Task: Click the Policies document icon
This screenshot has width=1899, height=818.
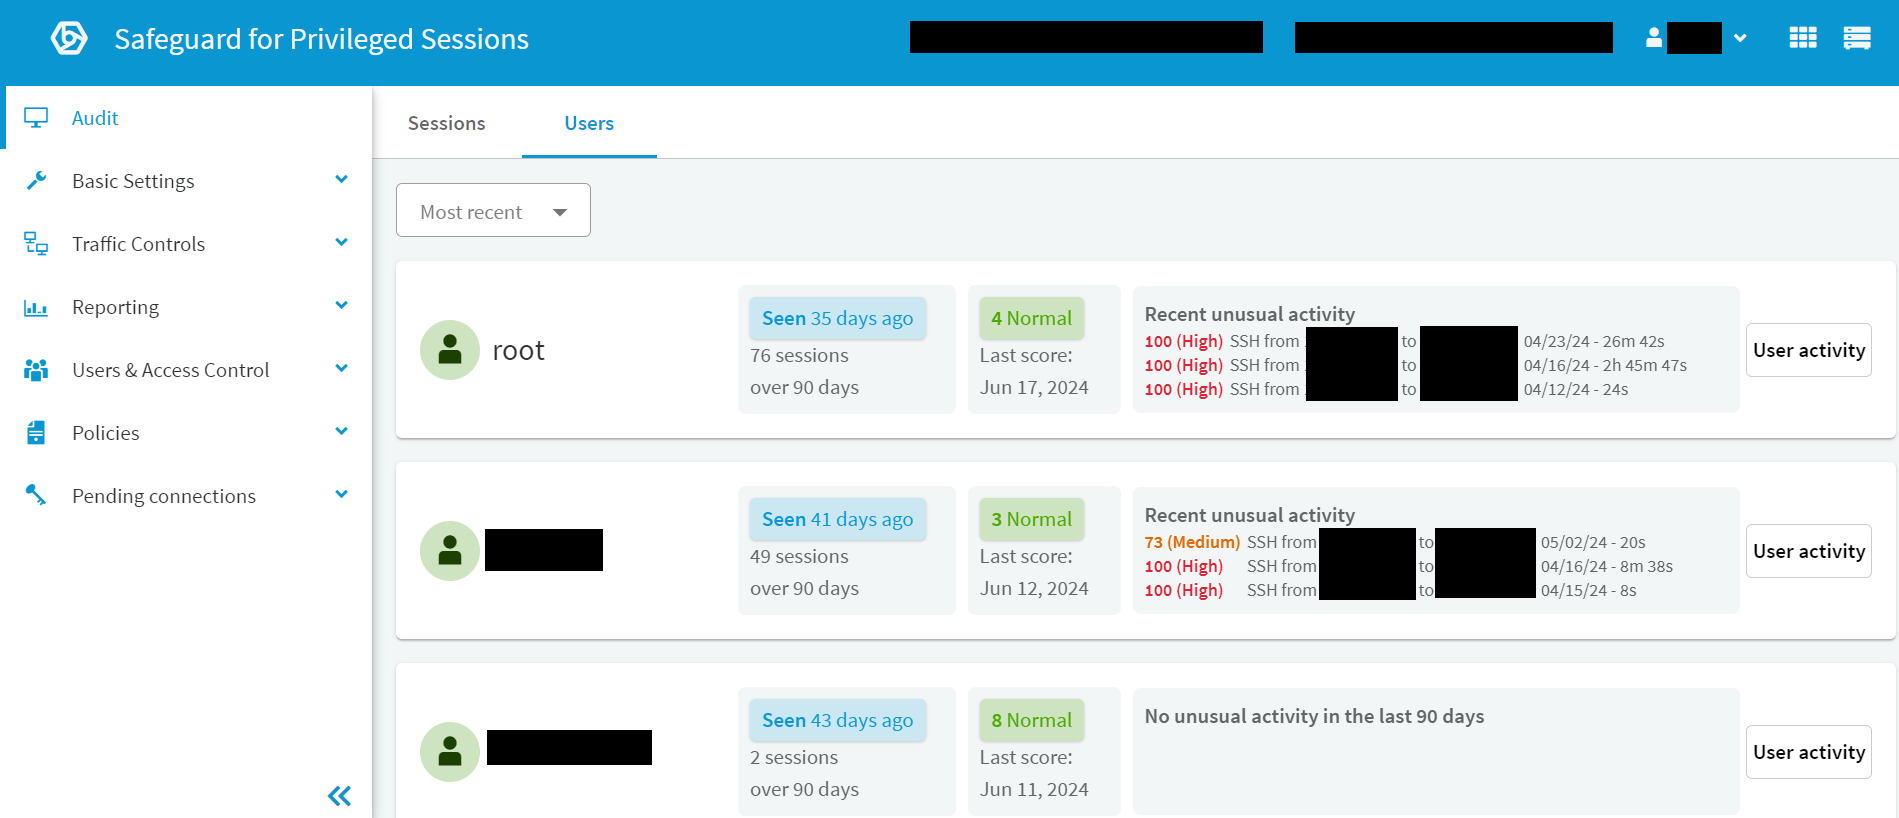Action: click(x=36, y=433)
